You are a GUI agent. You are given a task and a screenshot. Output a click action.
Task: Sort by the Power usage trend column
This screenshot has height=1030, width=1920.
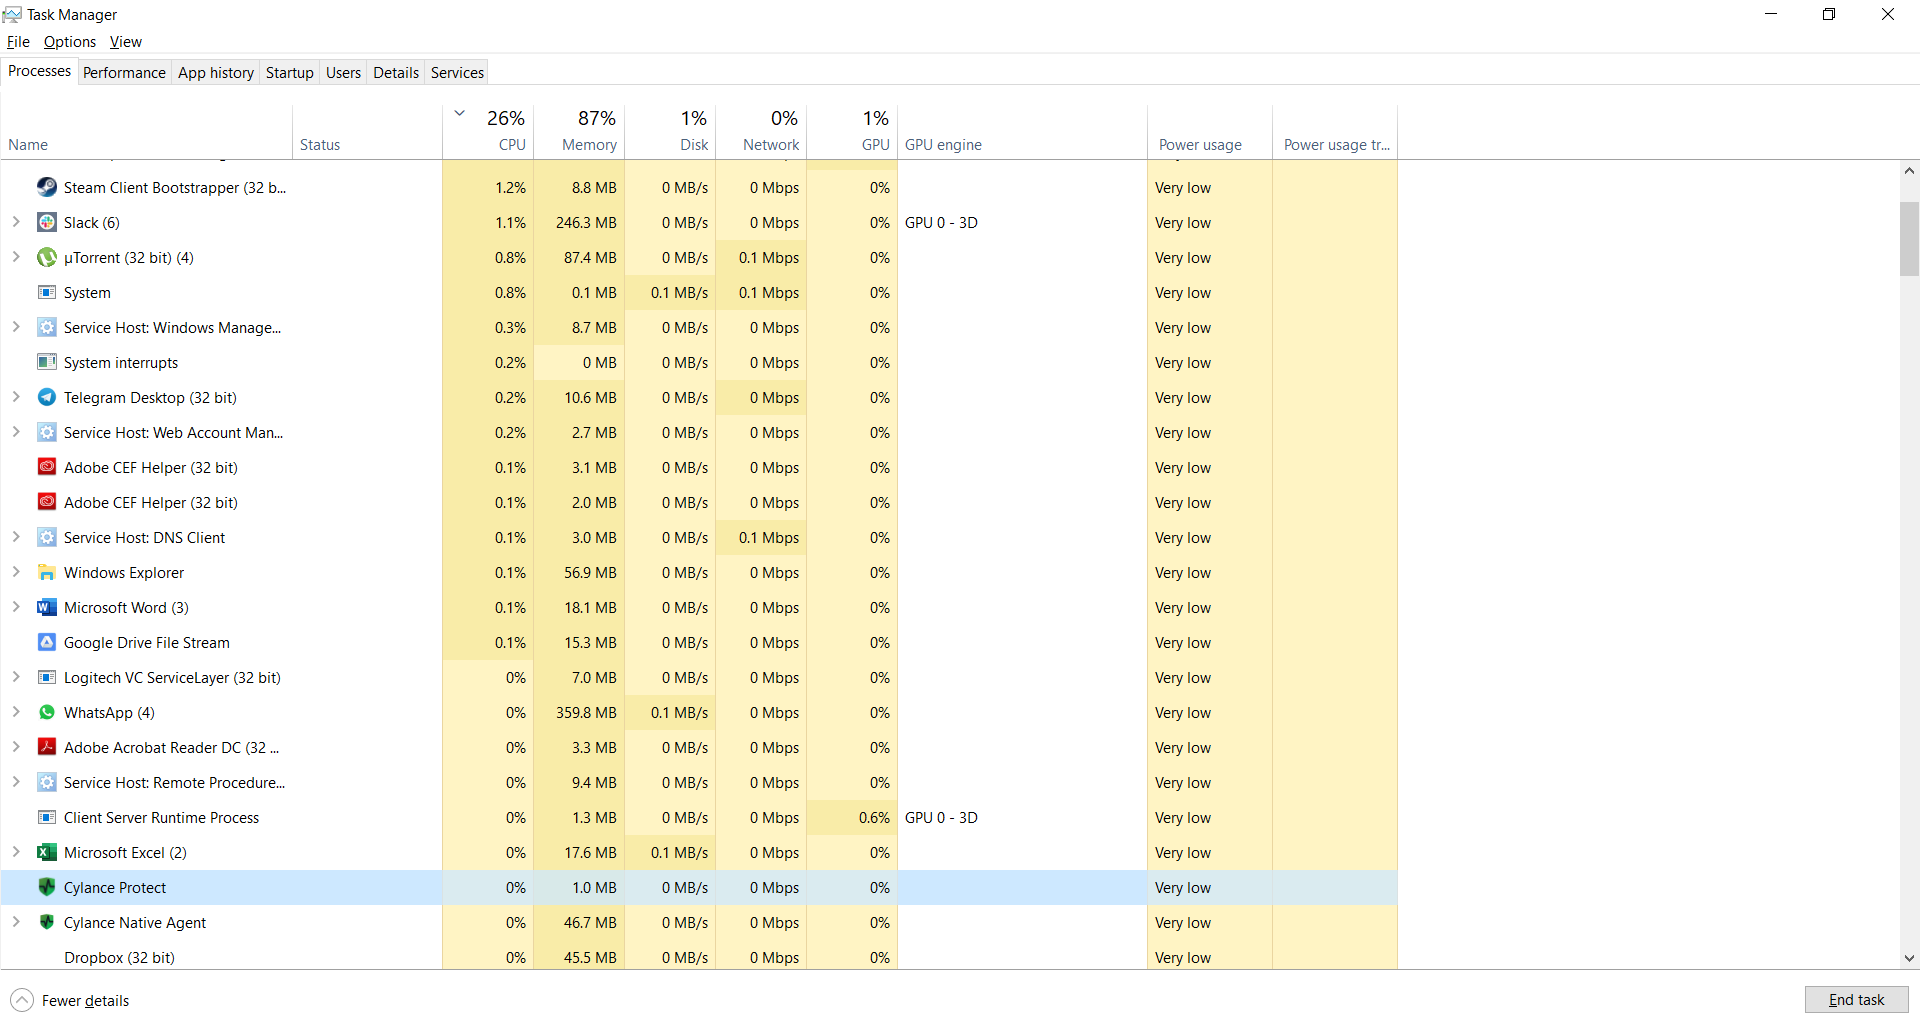(x=1335, y=131)
